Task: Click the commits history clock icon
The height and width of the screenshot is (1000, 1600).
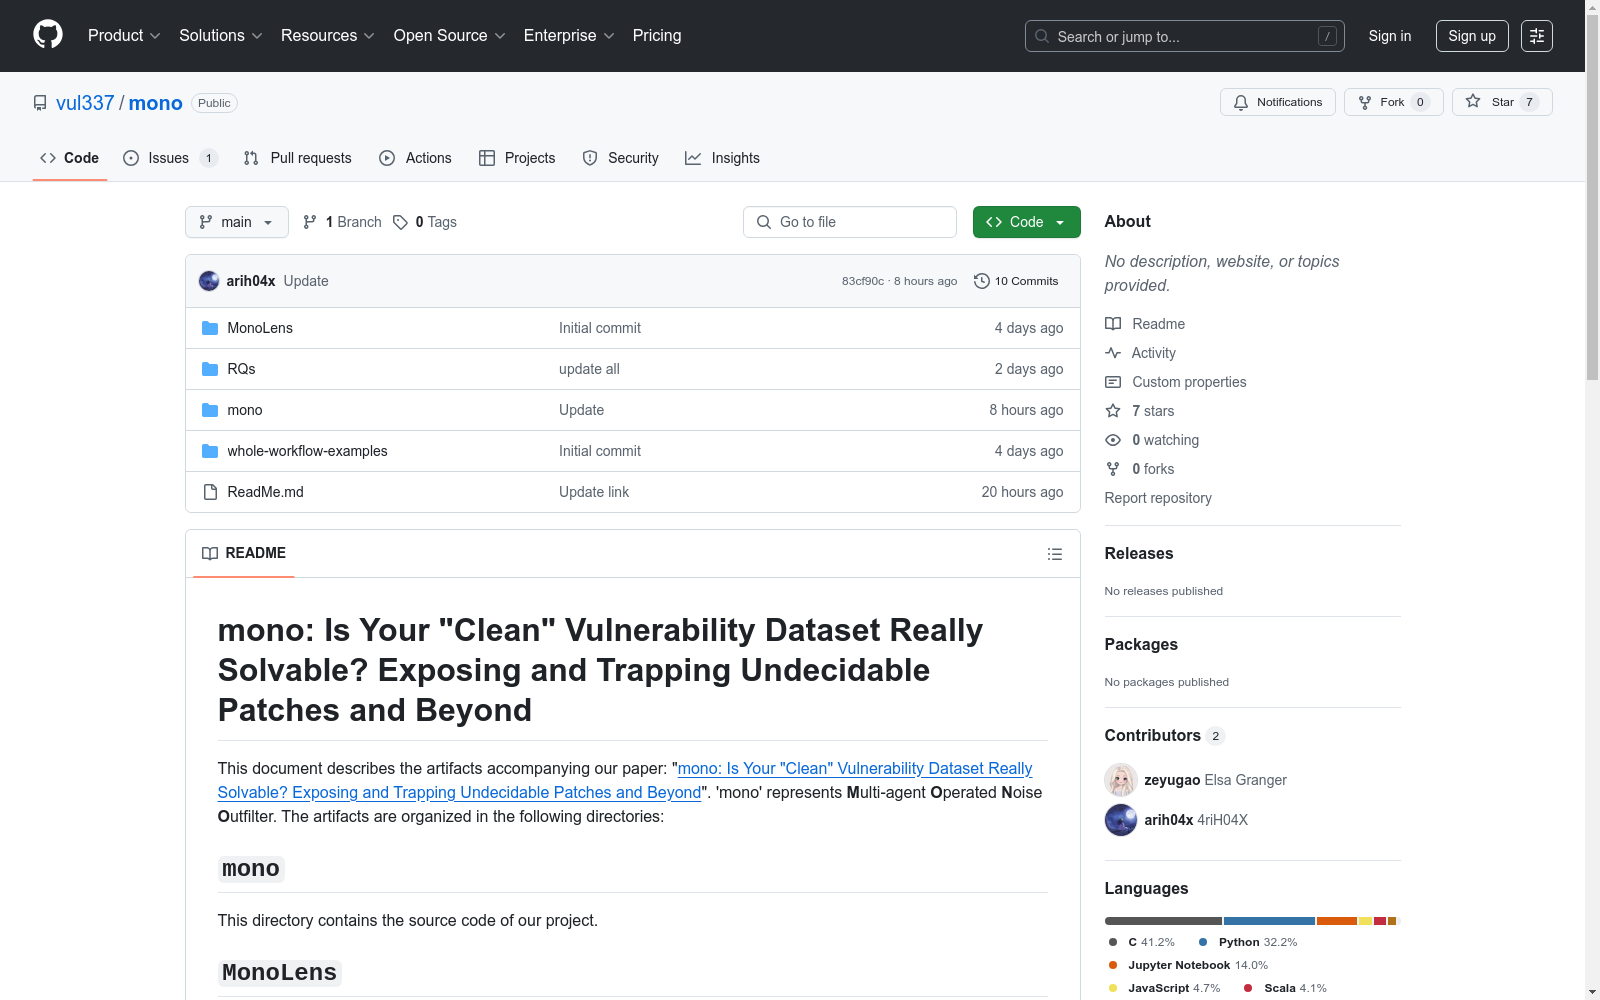Action: [982, 281]
